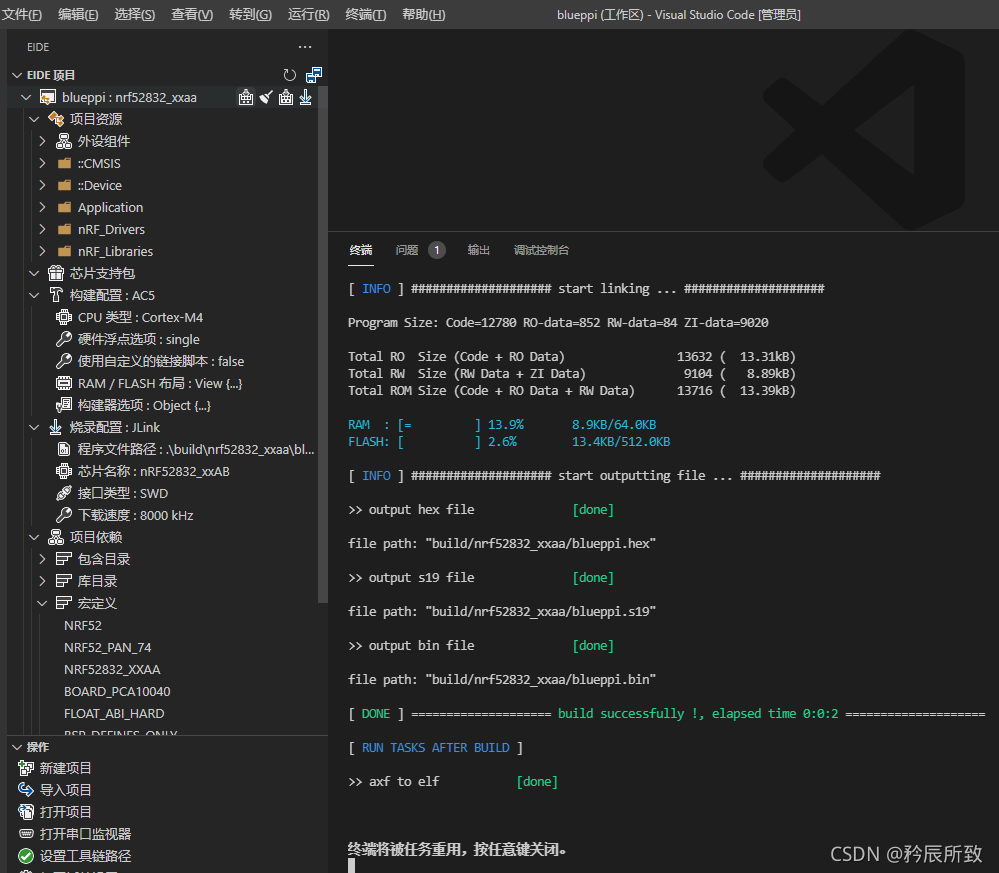Image resolution: width=999 pixels, height=873 pixels.
Task: Click the switch workspace icon beside refresh
Action: click(x=313, y=75)
